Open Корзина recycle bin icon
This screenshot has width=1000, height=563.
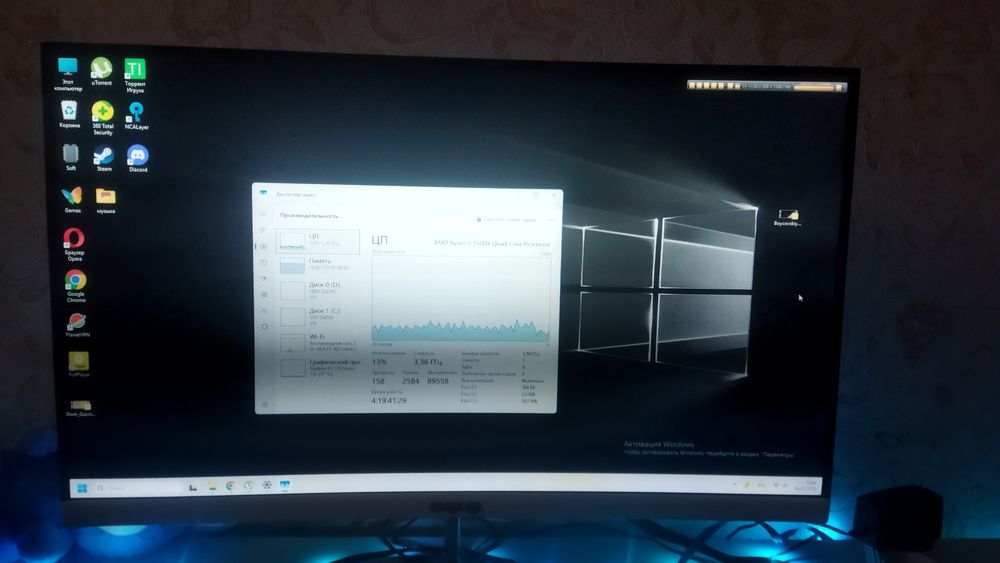point(70,115)
